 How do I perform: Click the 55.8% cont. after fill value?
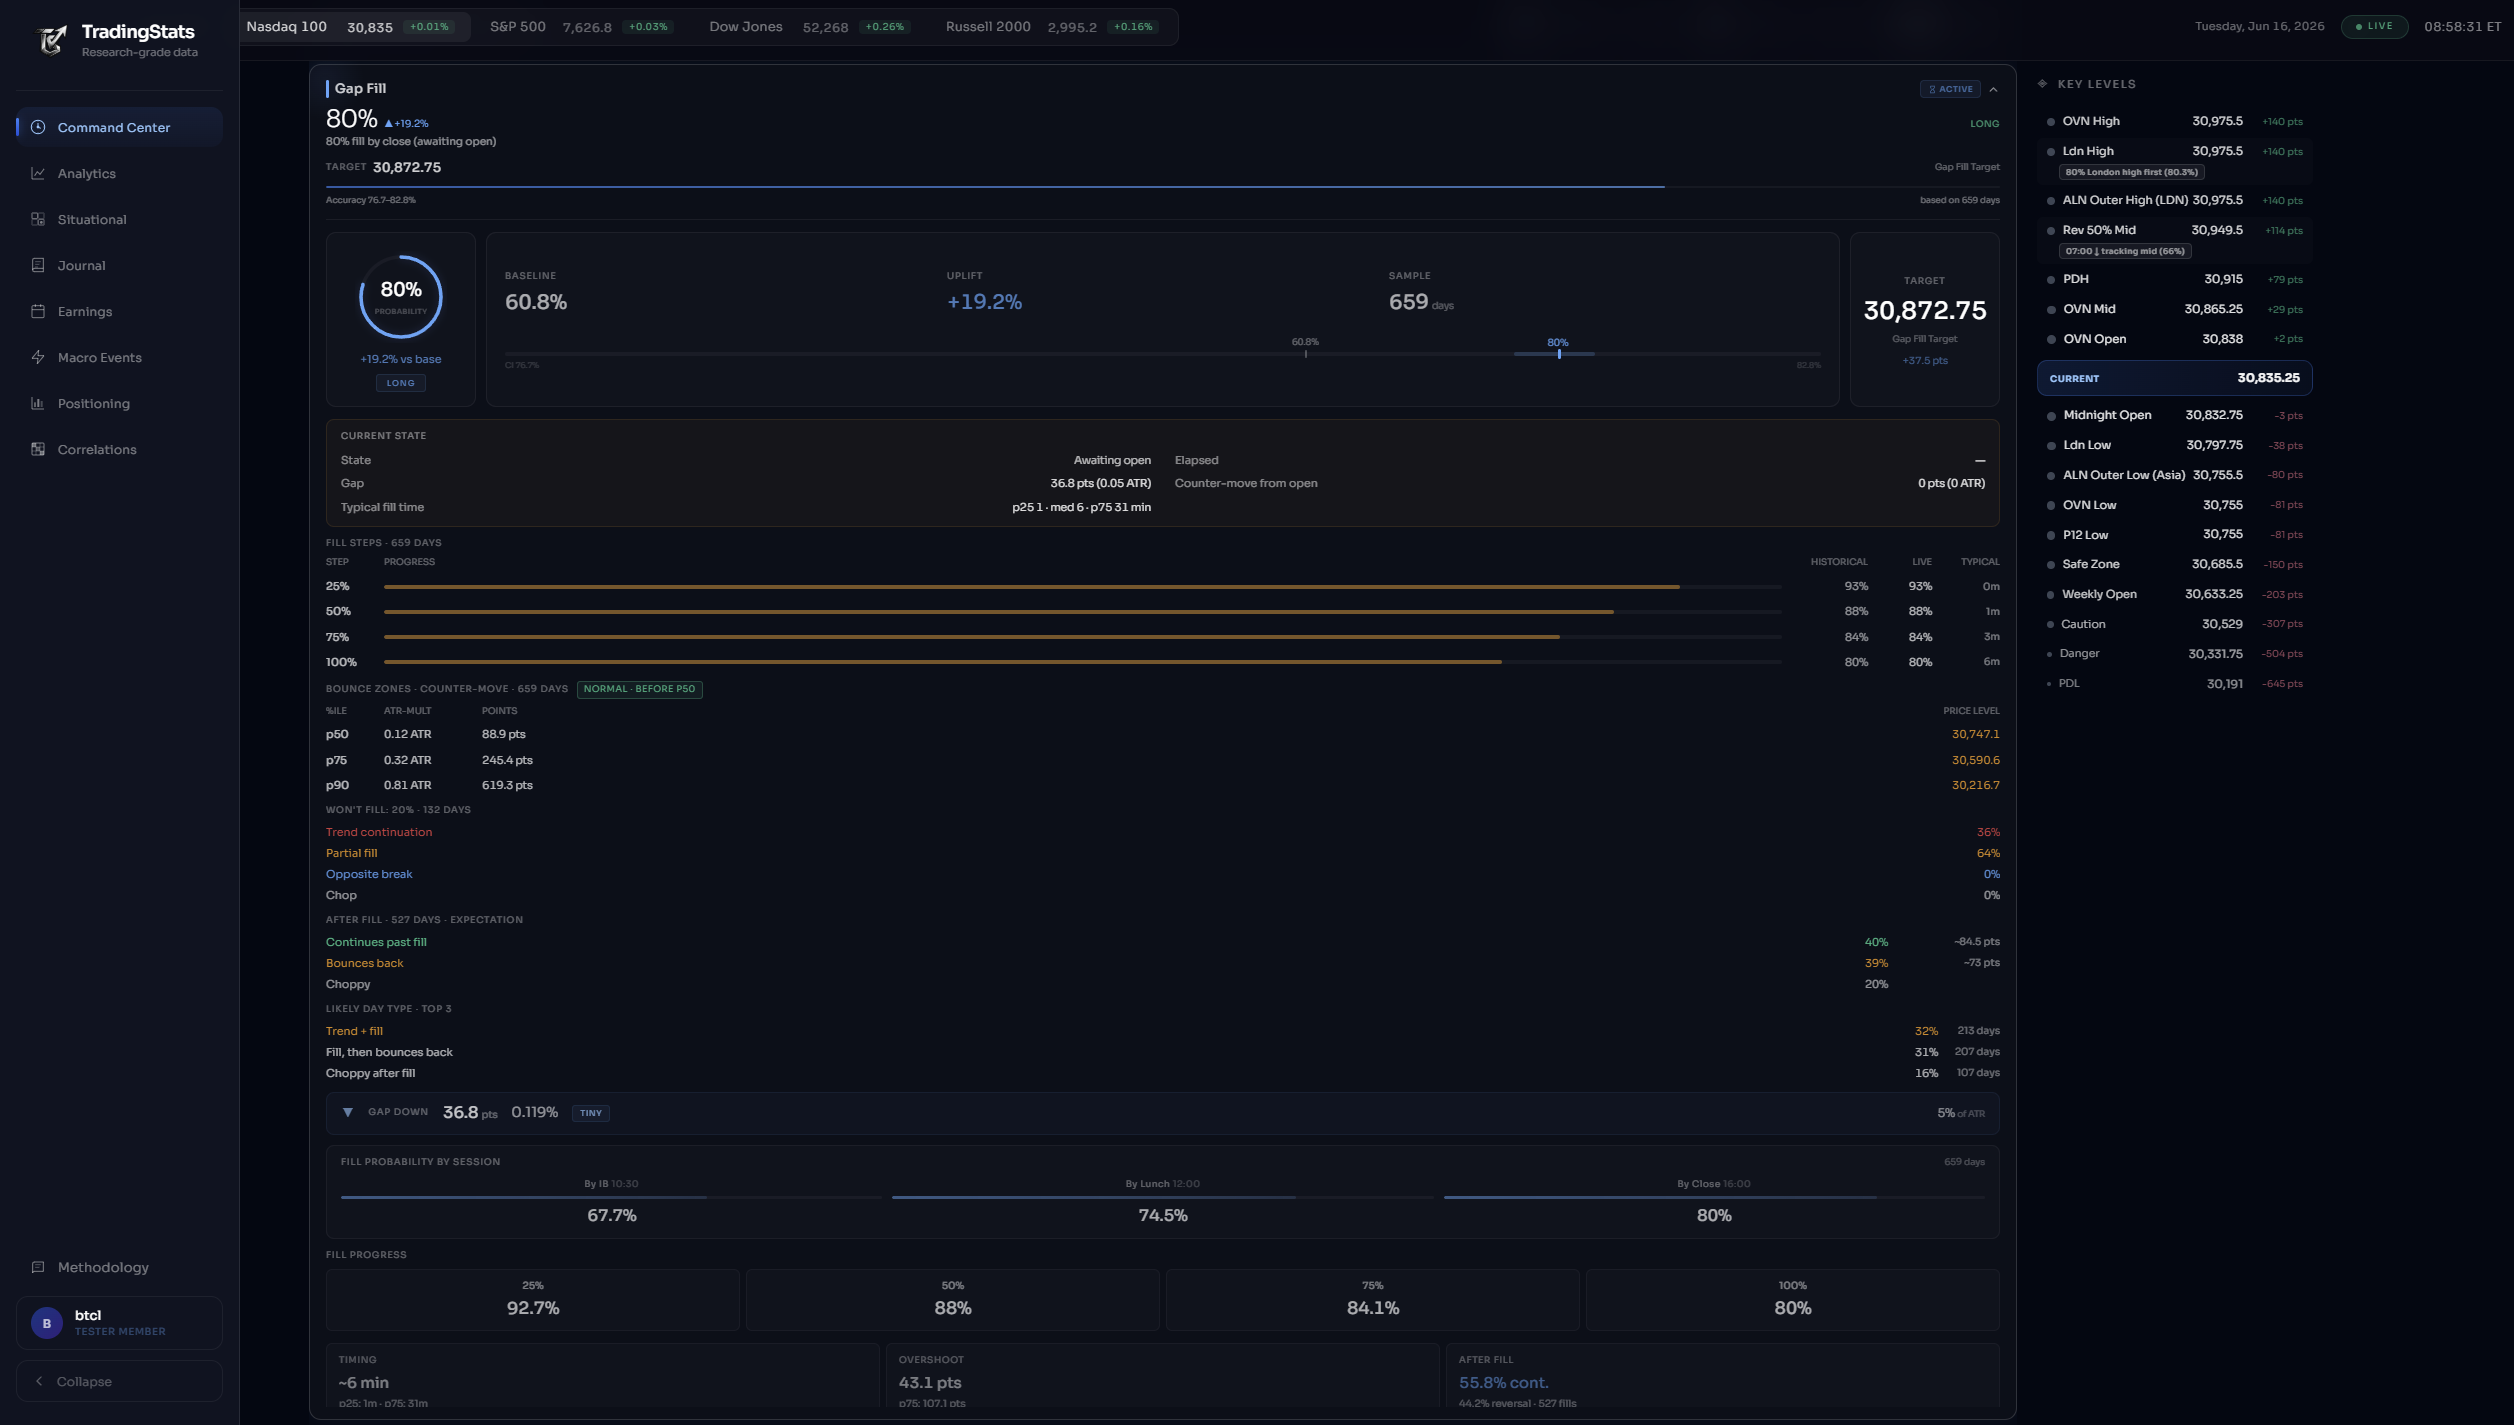tap(1503, 1382)
